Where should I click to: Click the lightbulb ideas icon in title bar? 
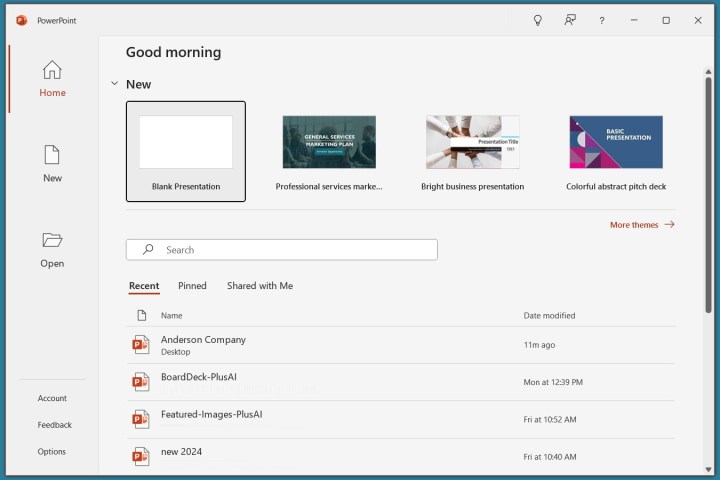537,20
